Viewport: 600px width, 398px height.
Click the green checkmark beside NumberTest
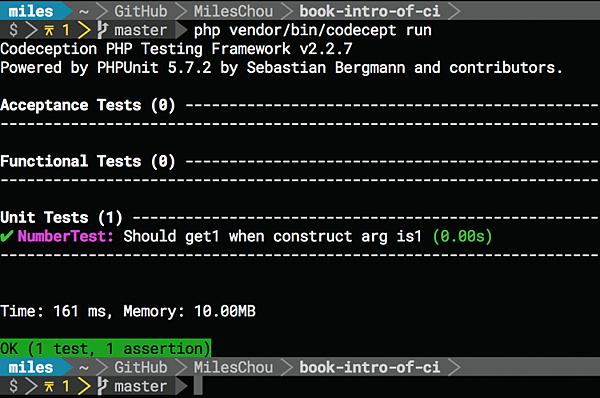pyautogui.click(x=7, y=236)
